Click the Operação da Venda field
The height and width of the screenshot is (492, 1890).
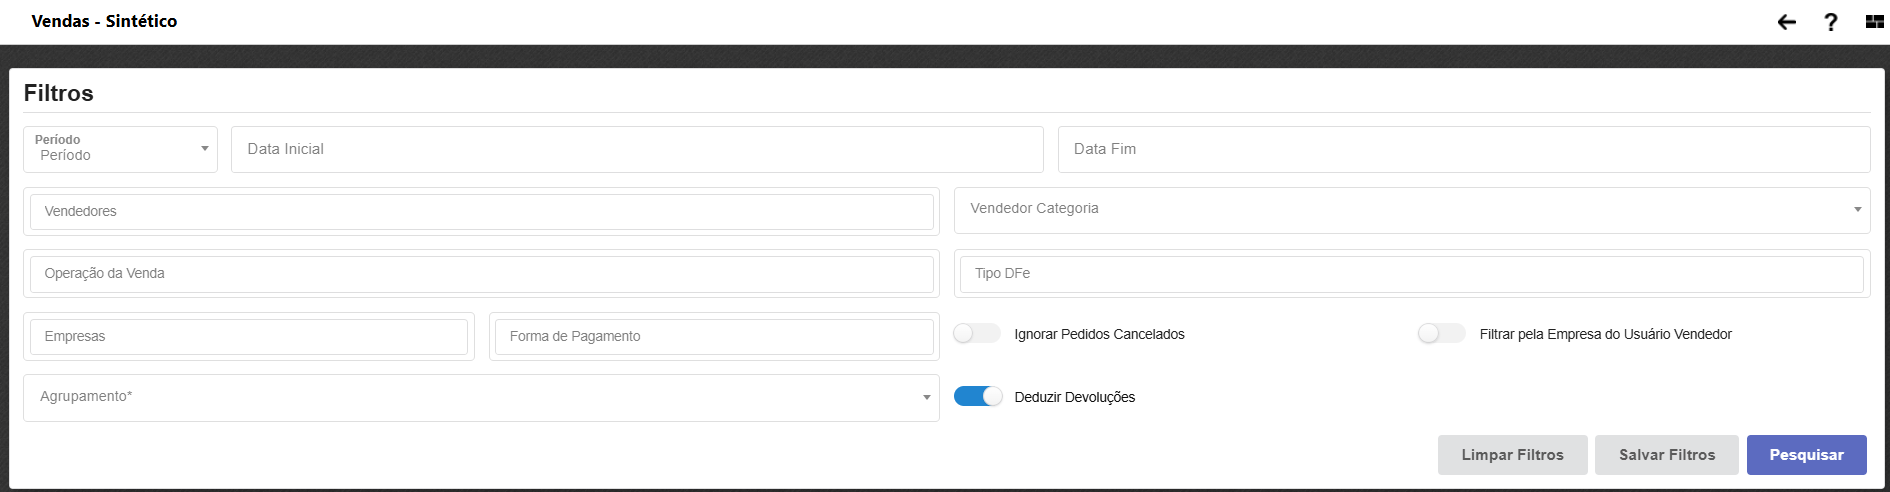481,274
